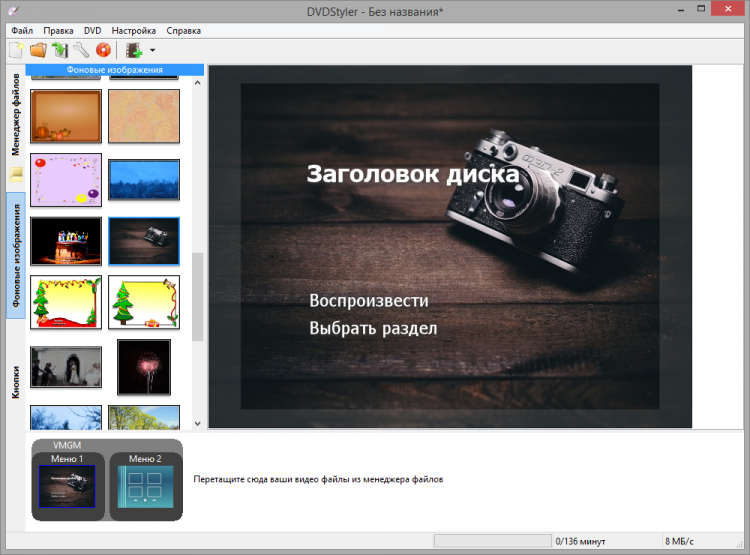Viewport: 750px width, 555px height.
Task: Click the Add video file film icon
Action: coord(134,50)
